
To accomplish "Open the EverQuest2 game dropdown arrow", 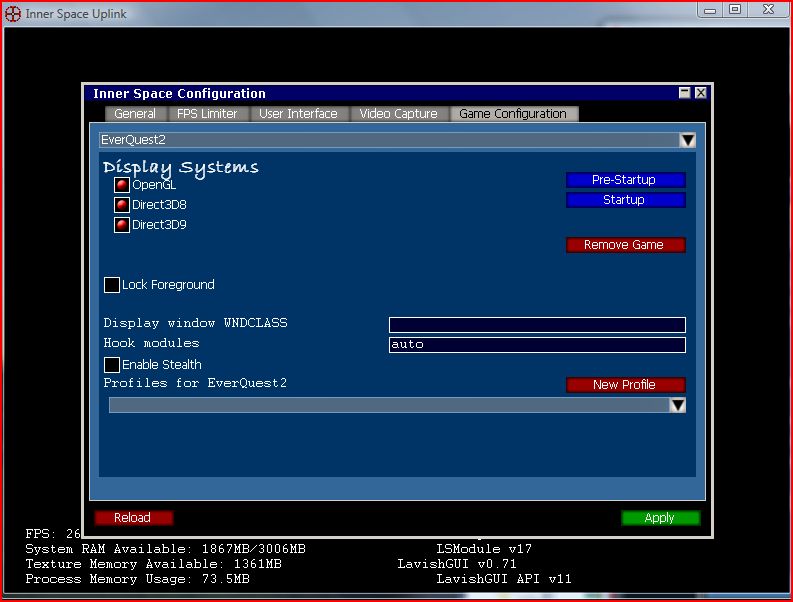I will (687, 140).
